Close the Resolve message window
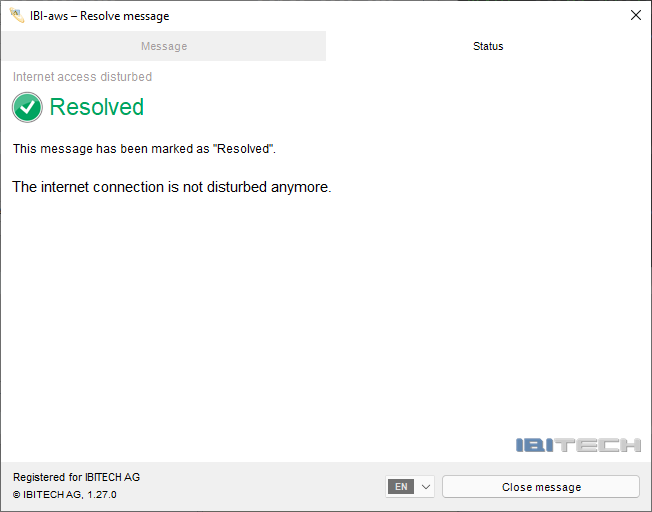 [x=635, y=15]
